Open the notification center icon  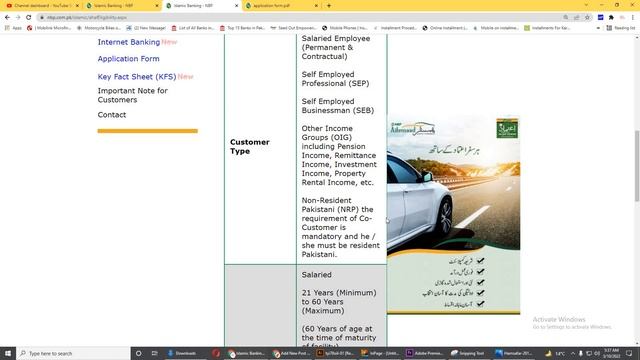point(629,353)
